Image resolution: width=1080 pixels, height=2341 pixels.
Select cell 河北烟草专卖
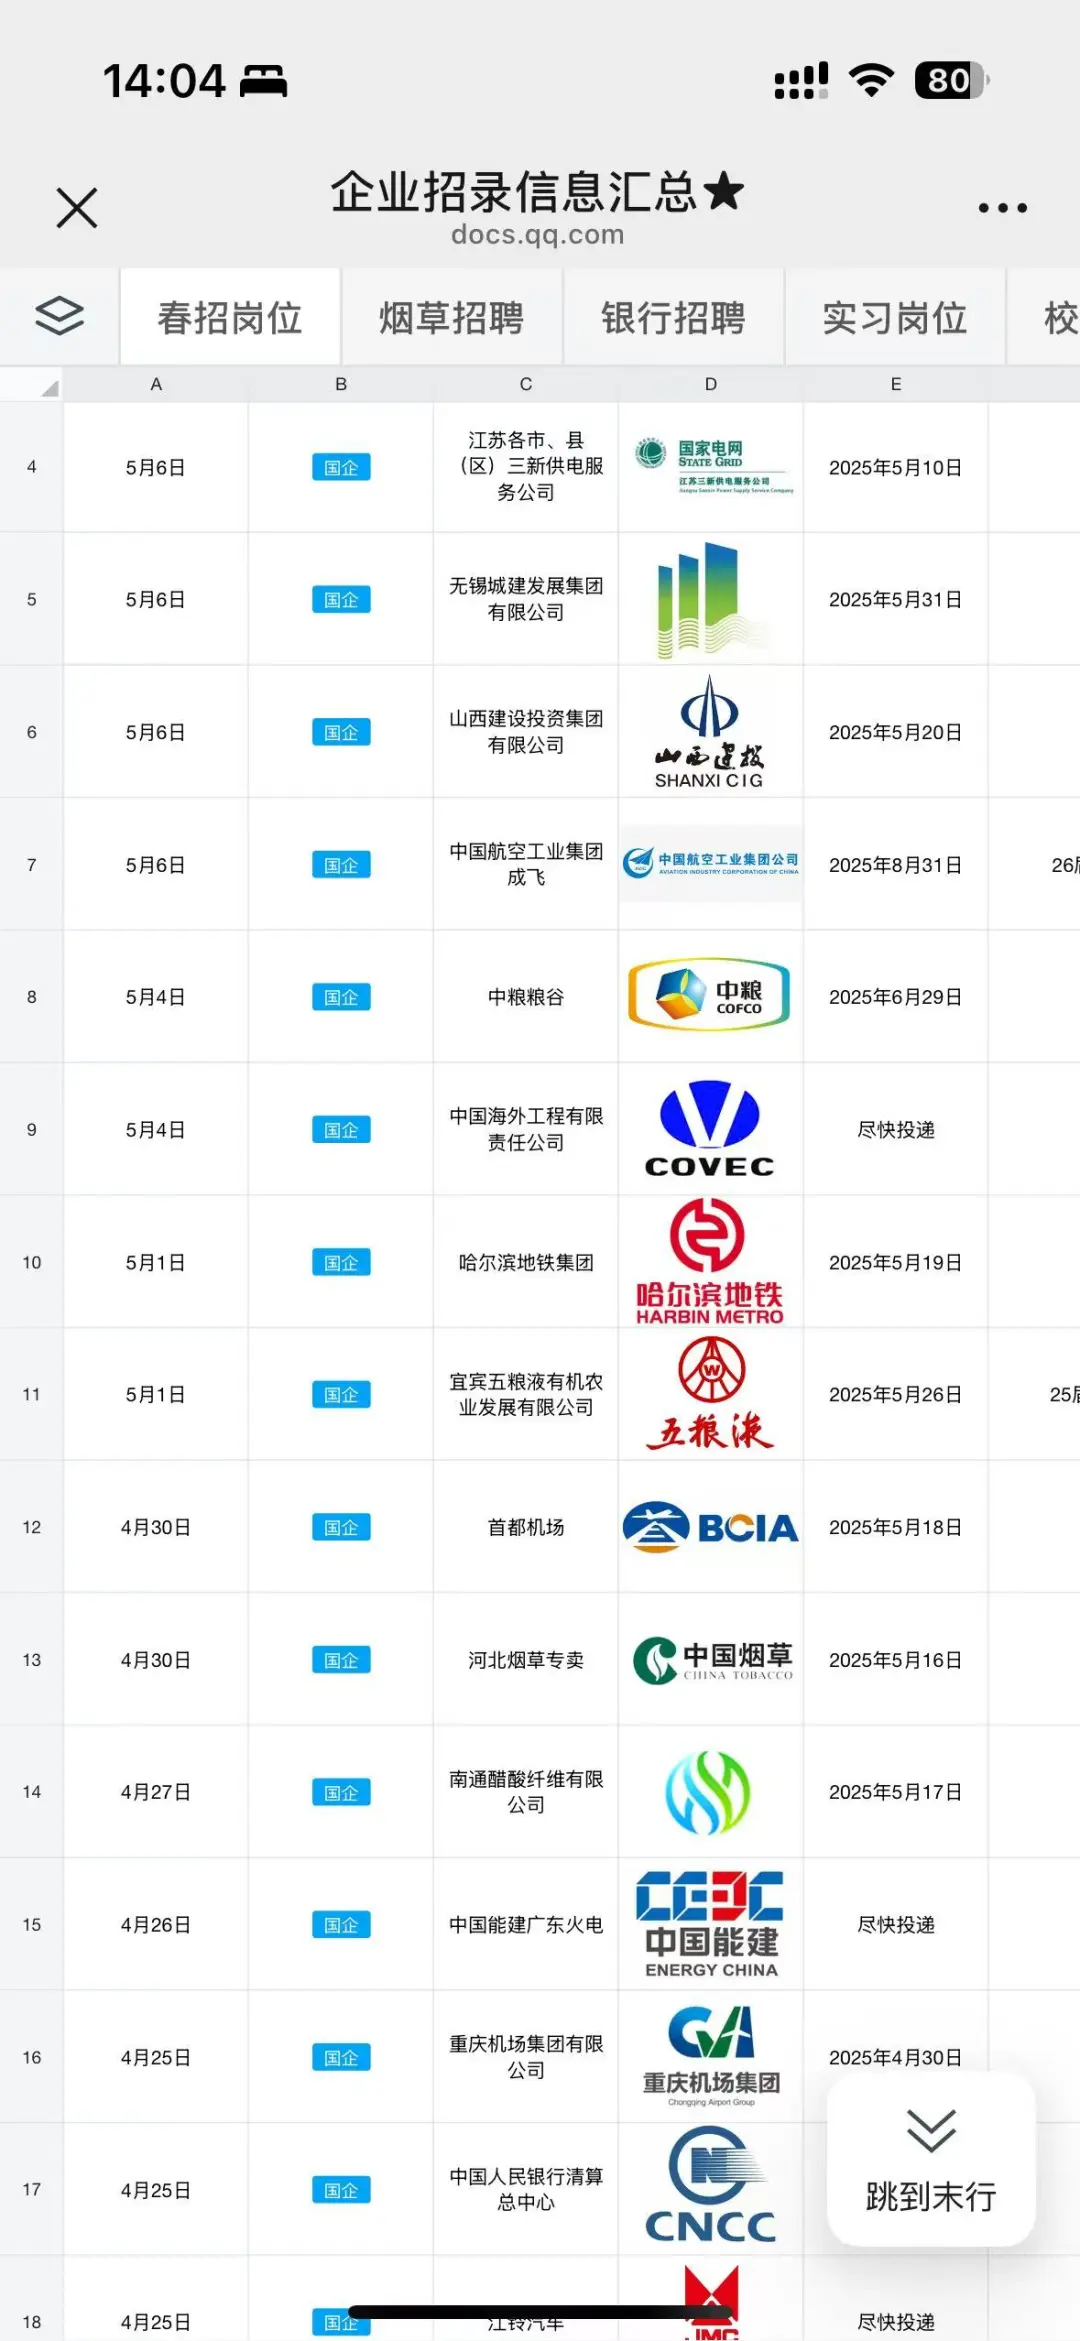526,1660
